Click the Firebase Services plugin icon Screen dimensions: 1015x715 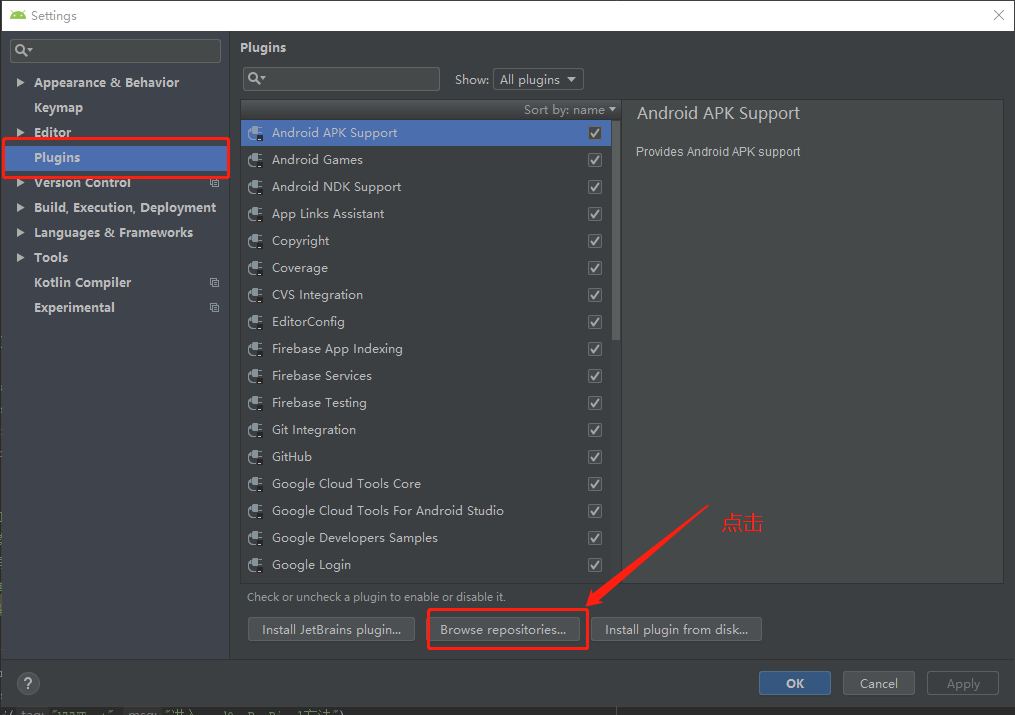256,376
